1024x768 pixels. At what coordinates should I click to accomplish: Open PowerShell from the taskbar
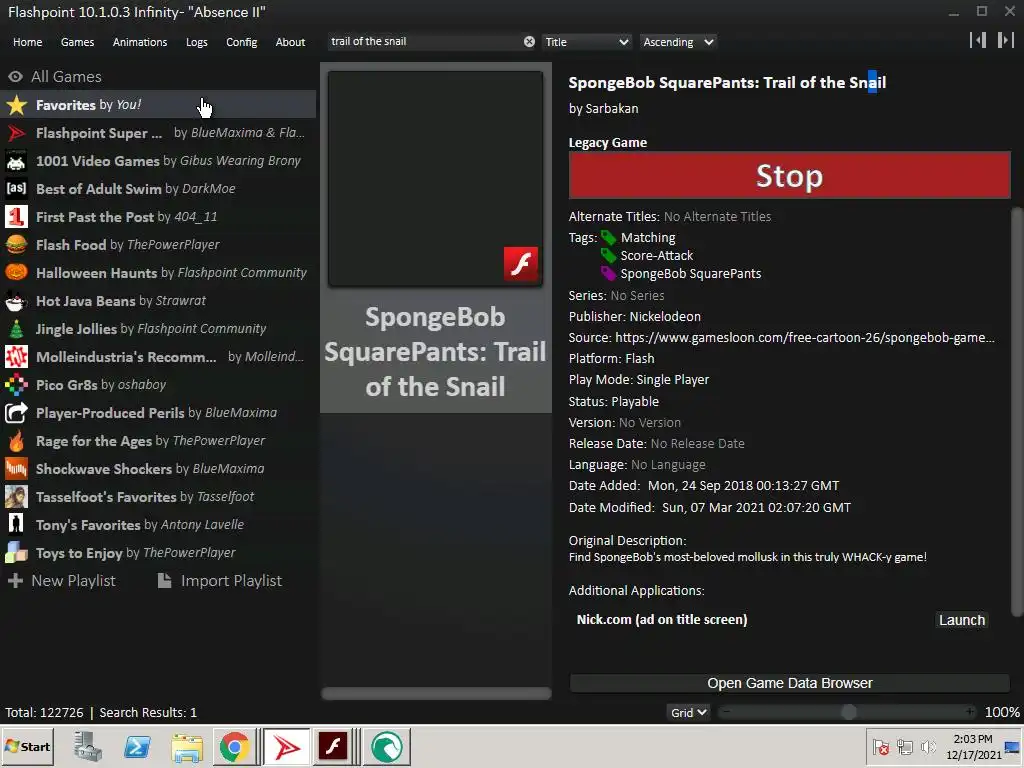click(x=138, y=746)
